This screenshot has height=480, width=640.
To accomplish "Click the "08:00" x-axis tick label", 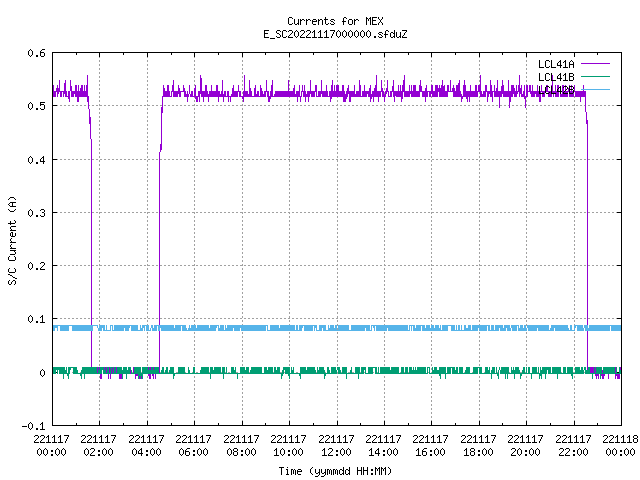I will point(241,452).
